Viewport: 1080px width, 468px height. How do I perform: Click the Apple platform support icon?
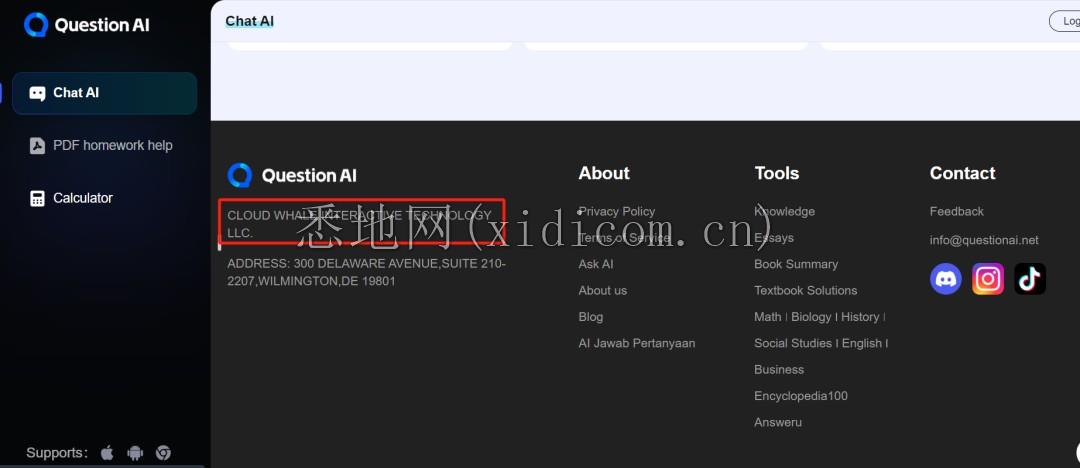point(107,453)
